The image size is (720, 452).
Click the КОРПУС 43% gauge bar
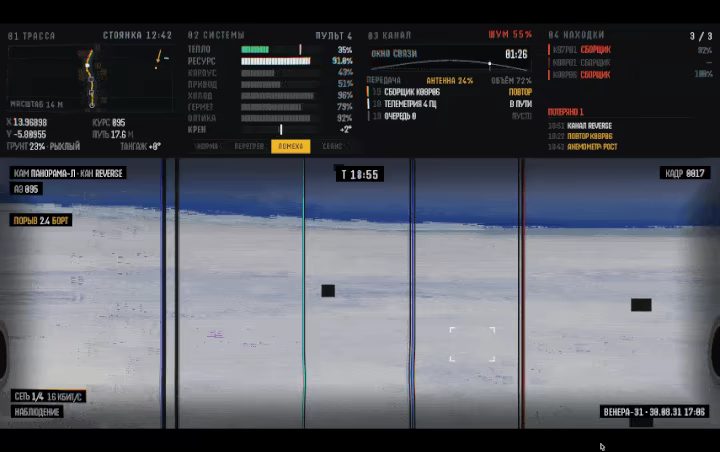[x=258, y=73]
